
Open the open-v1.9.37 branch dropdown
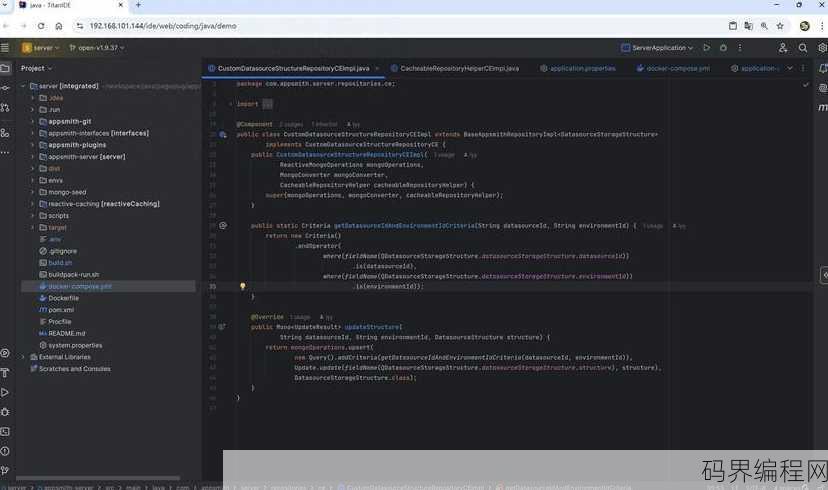click(x=97, y=48)
